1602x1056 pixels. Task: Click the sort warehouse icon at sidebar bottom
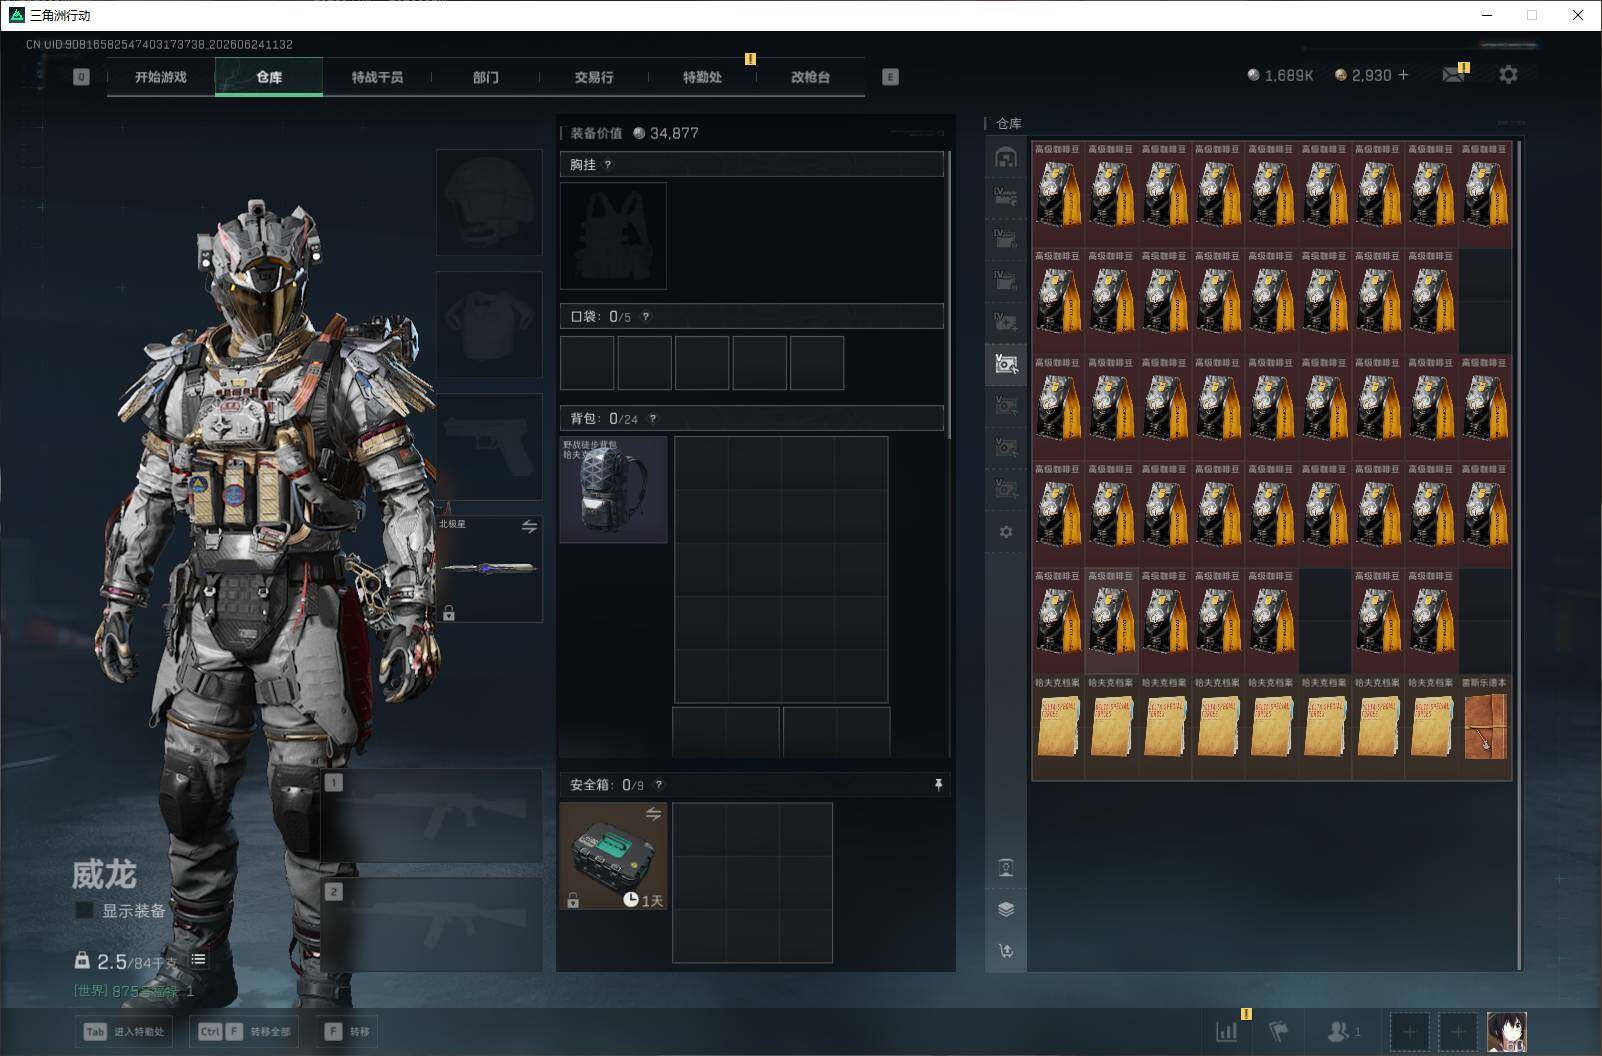point(1006,950)
